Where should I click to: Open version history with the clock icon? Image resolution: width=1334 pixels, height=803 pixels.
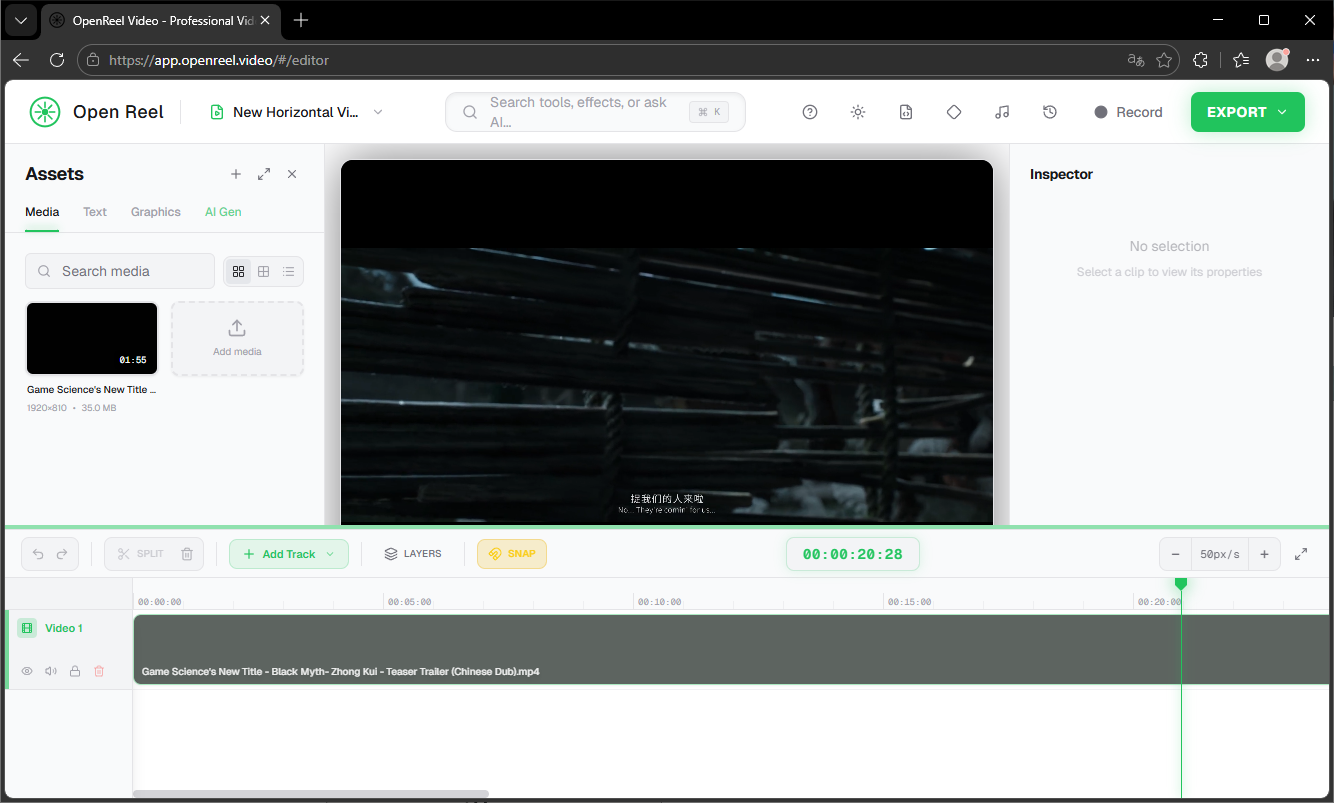[1050, 112]
